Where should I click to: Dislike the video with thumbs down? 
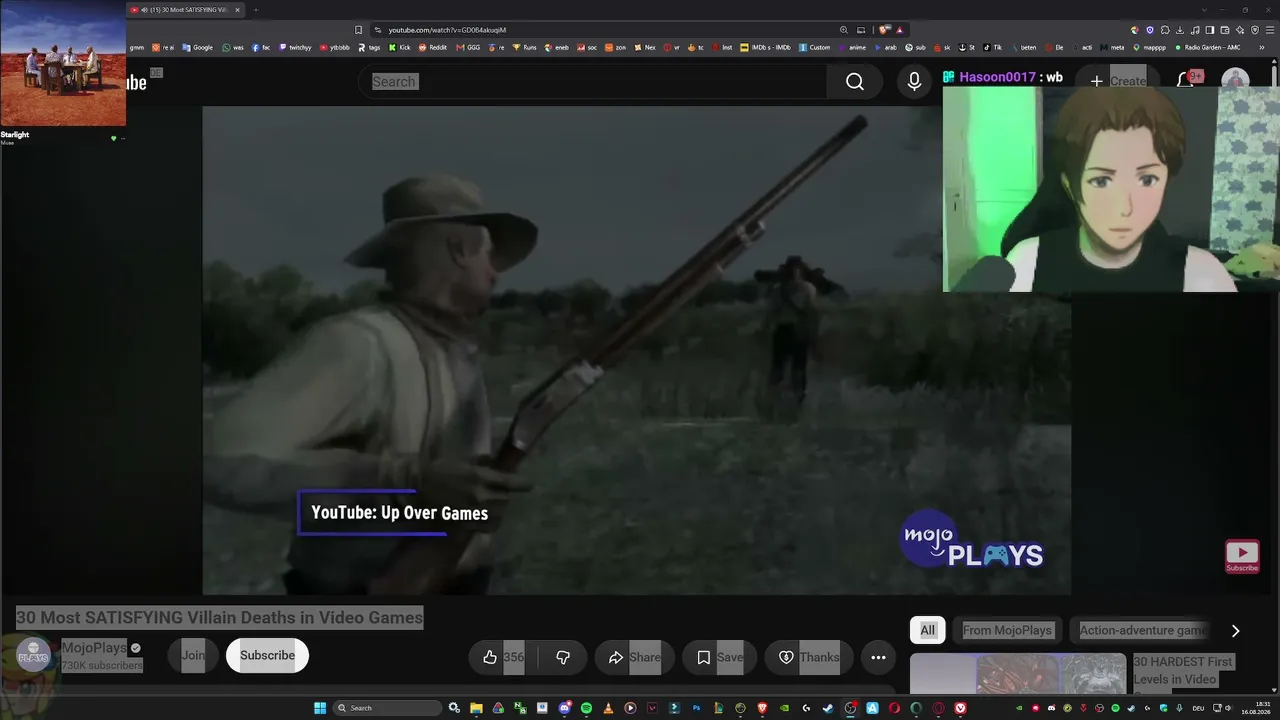pyautogui.click(x=563, y=657)
